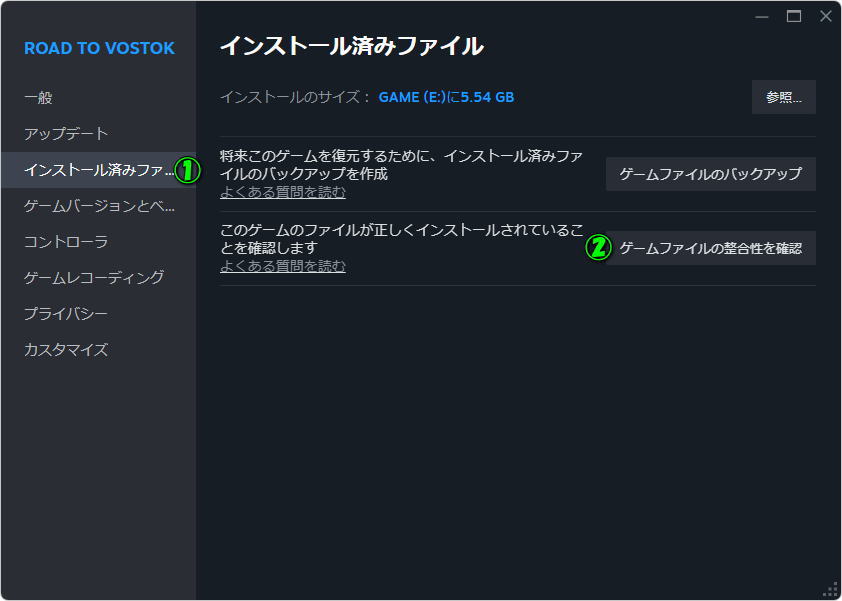The image size is (842, 601).
Task: Open よくある質問を読む link under integrity check description
Action: [283, 266]
